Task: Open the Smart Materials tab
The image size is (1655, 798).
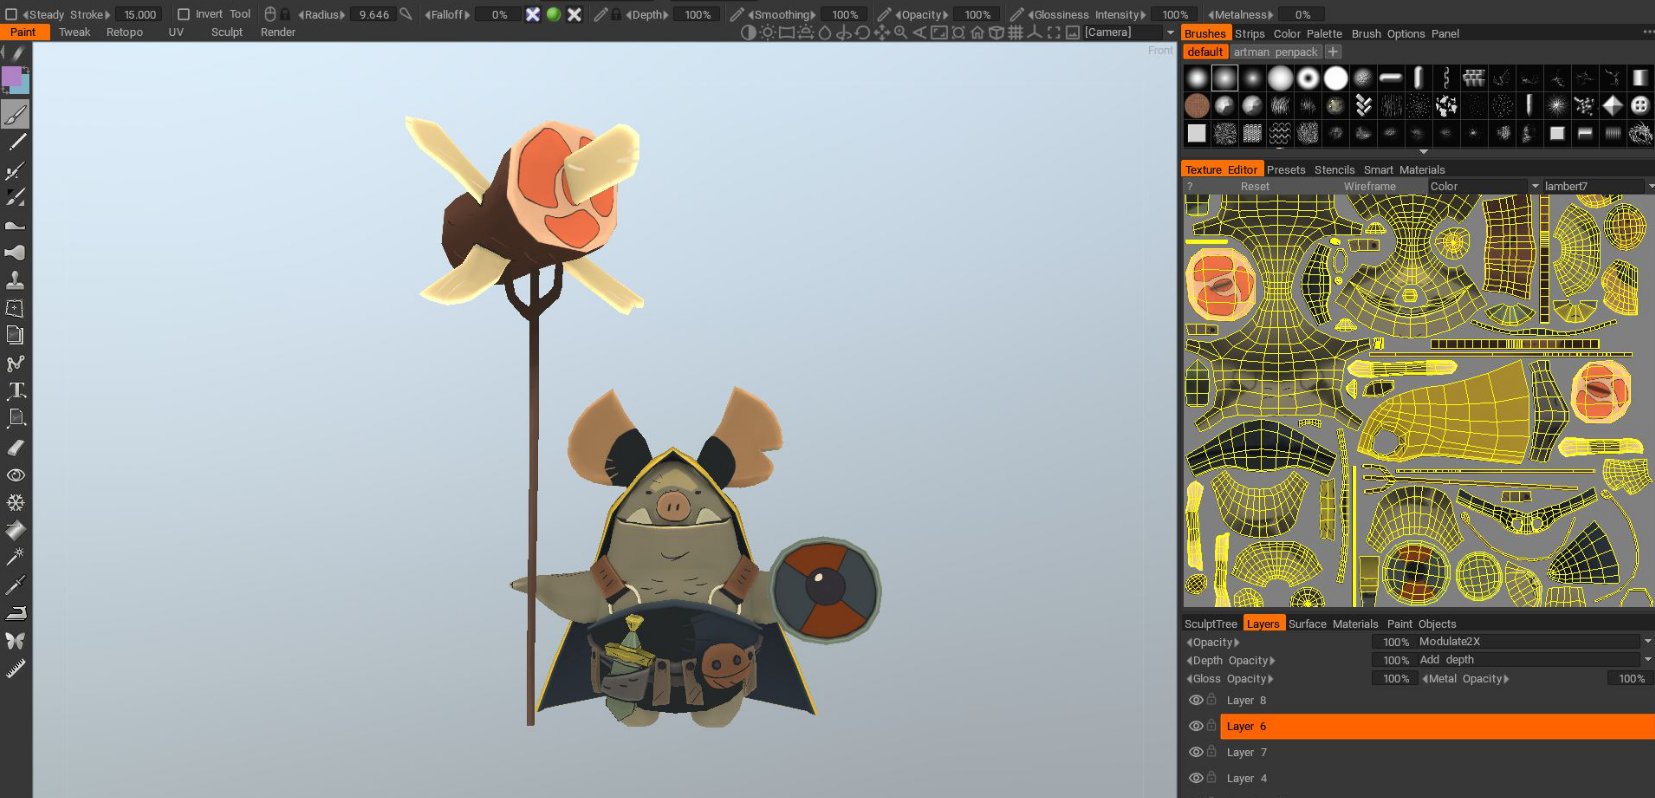Action: coord(1404,170)
